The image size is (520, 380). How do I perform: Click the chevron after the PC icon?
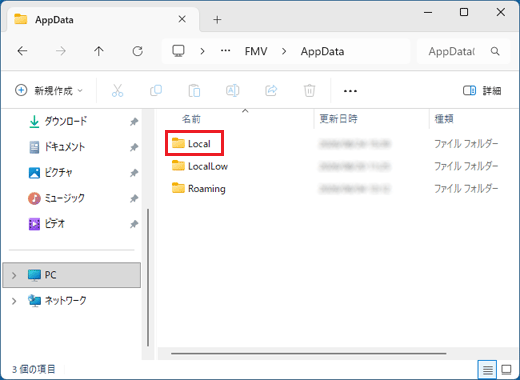202,51
